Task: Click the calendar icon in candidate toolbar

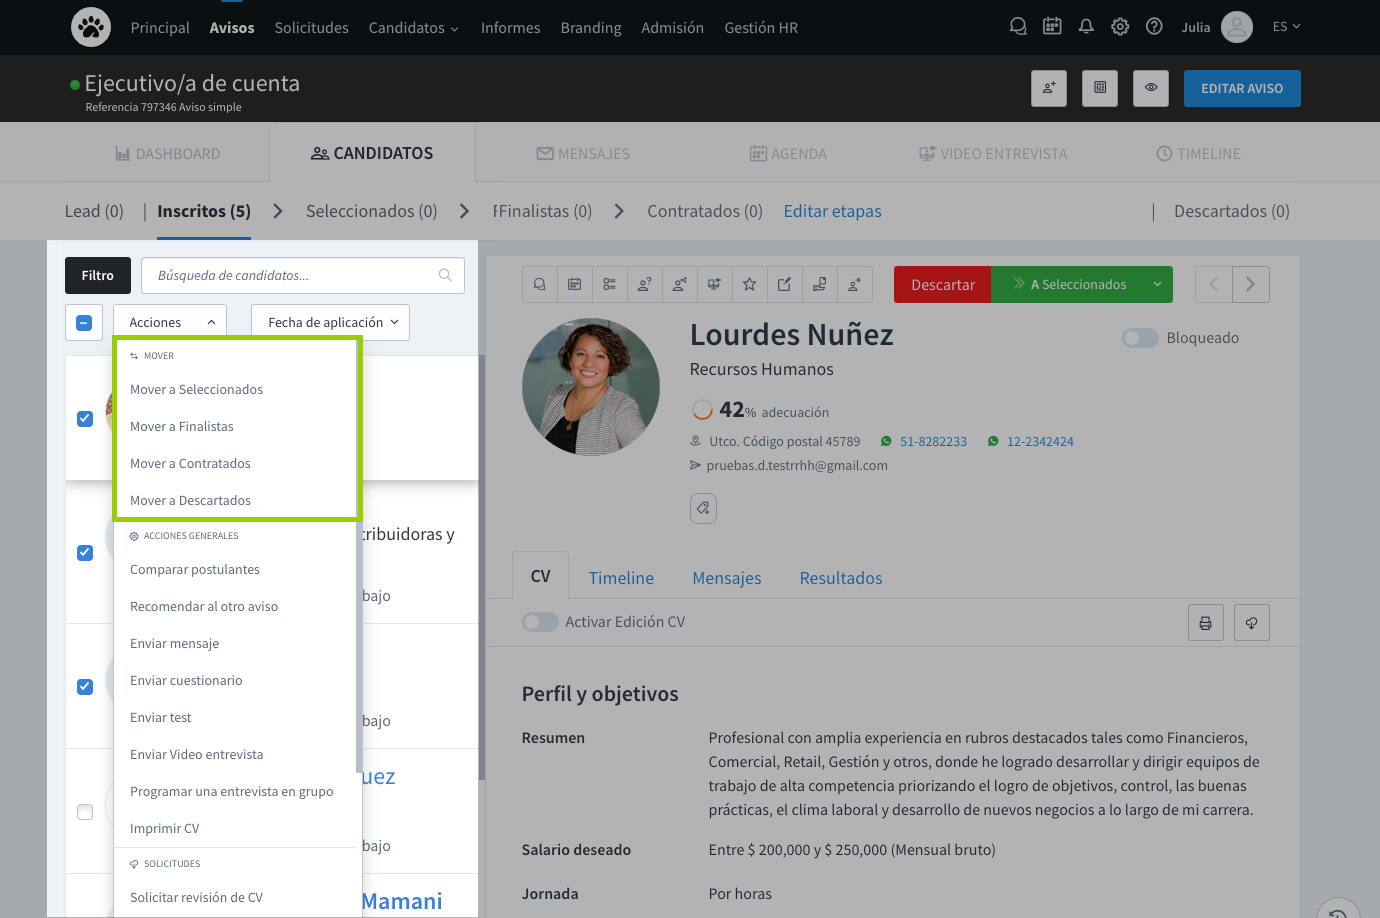Action: tap(574, 285)
